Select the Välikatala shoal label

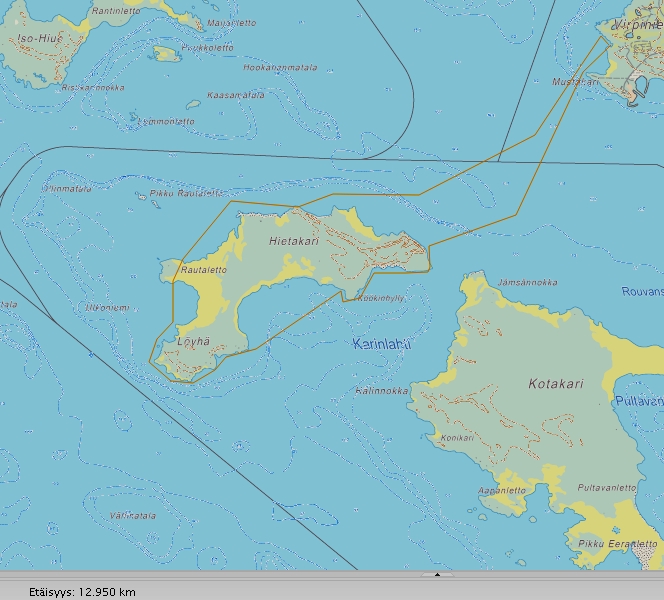[x=132, y=515]
